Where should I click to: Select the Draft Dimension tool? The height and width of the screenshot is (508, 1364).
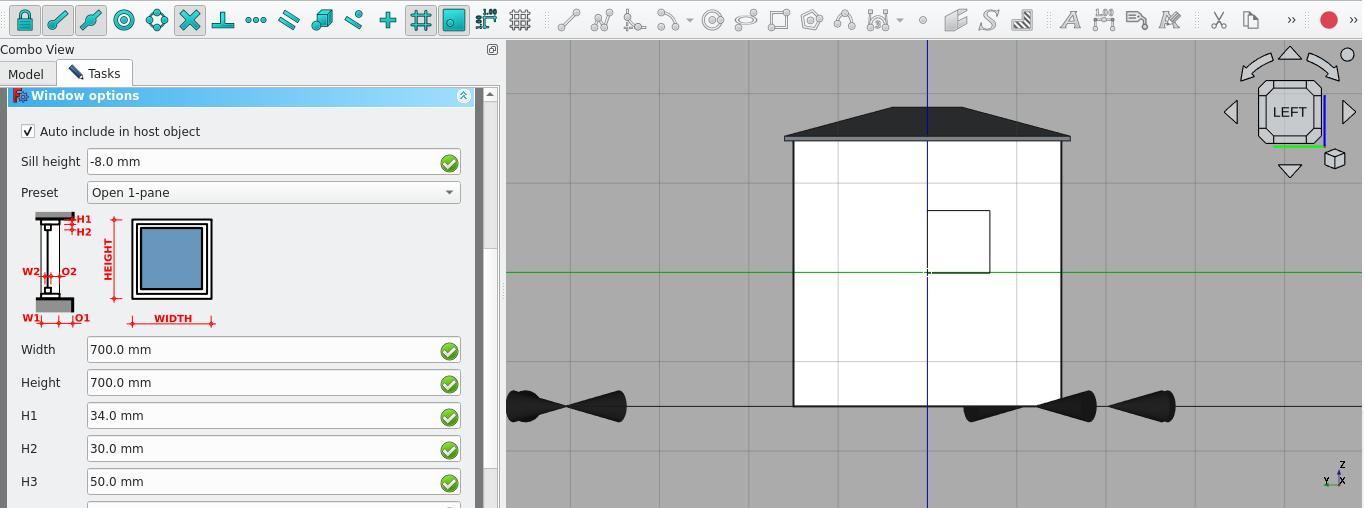tap(1103, 20)
